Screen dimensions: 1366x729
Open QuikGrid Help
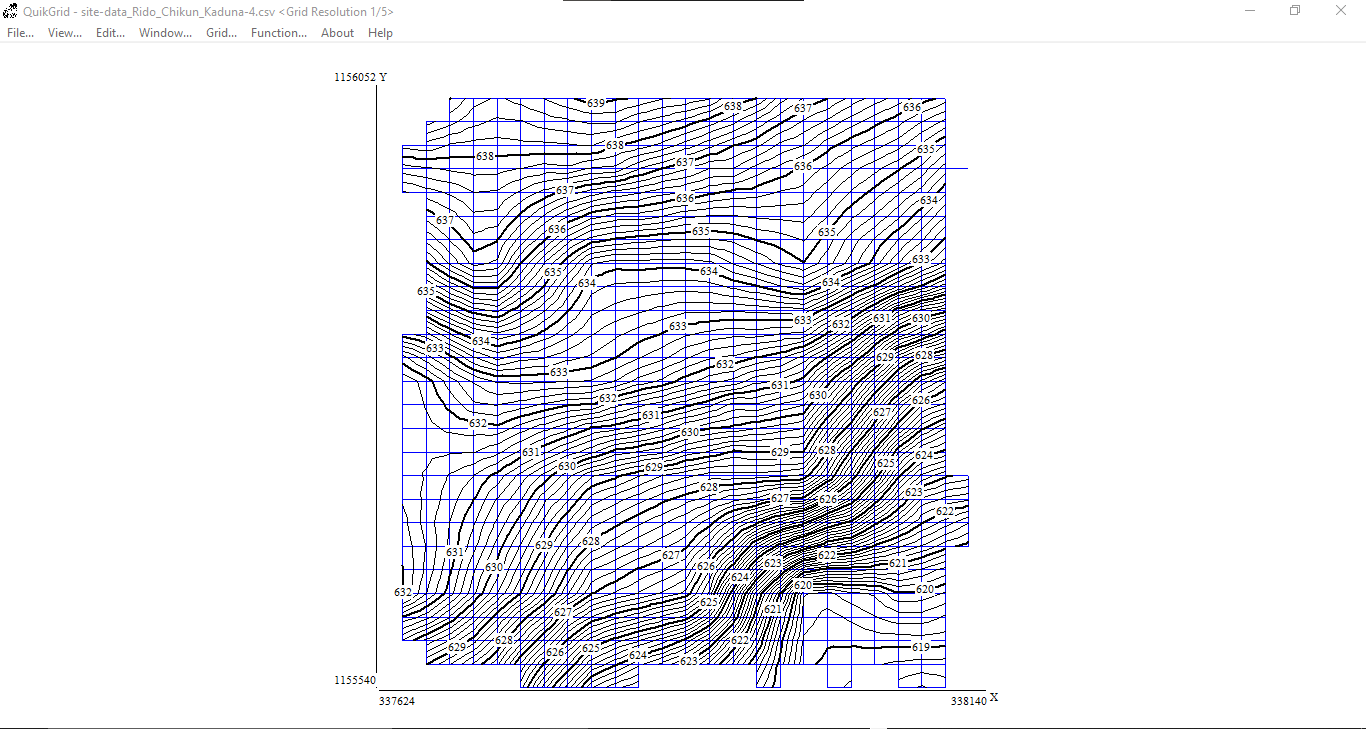tap(380, 32)
